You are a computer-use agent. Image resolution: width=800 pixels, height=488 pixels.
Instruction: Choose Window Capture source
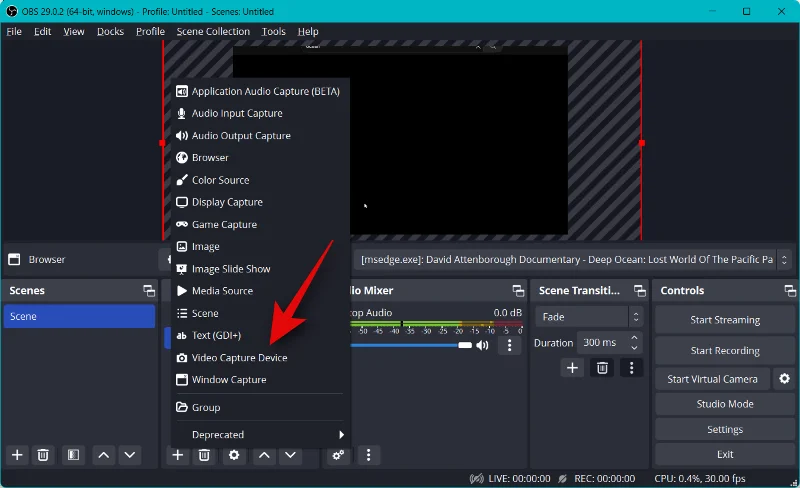260,380
